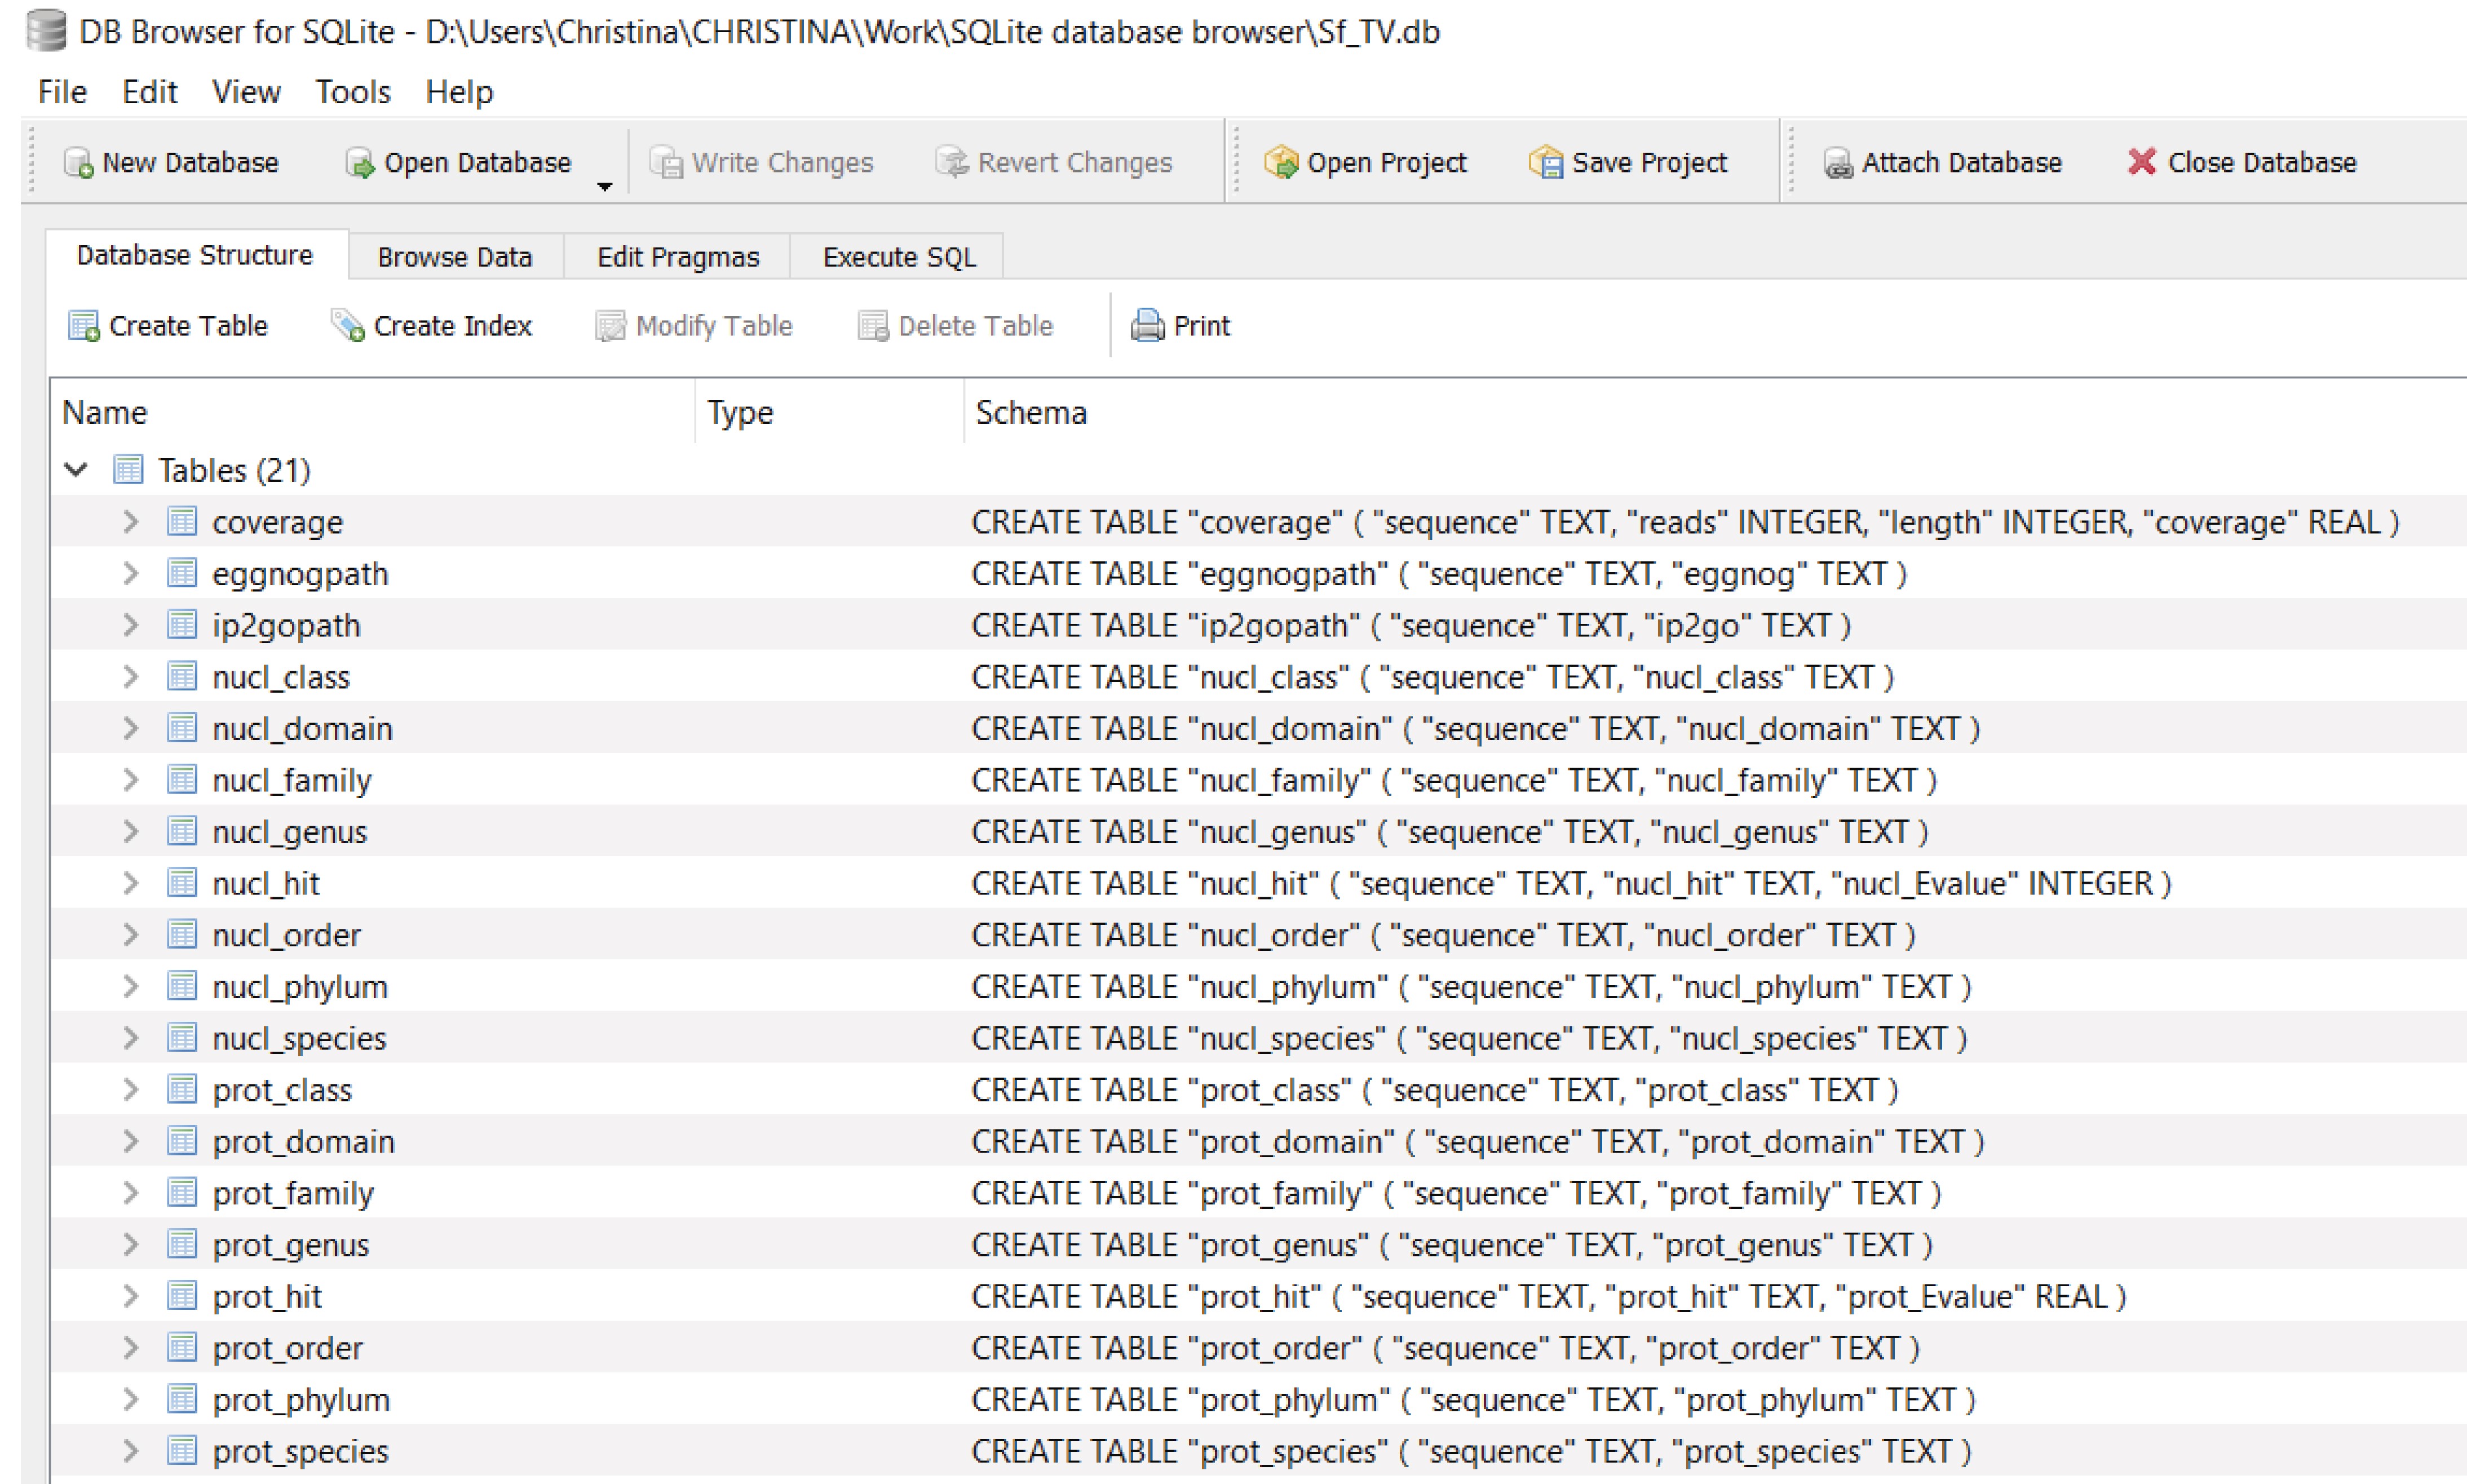Screen dimensions: 2467x1484
Task: Expand the nucl_phylum table row
Action: point(130,986)
